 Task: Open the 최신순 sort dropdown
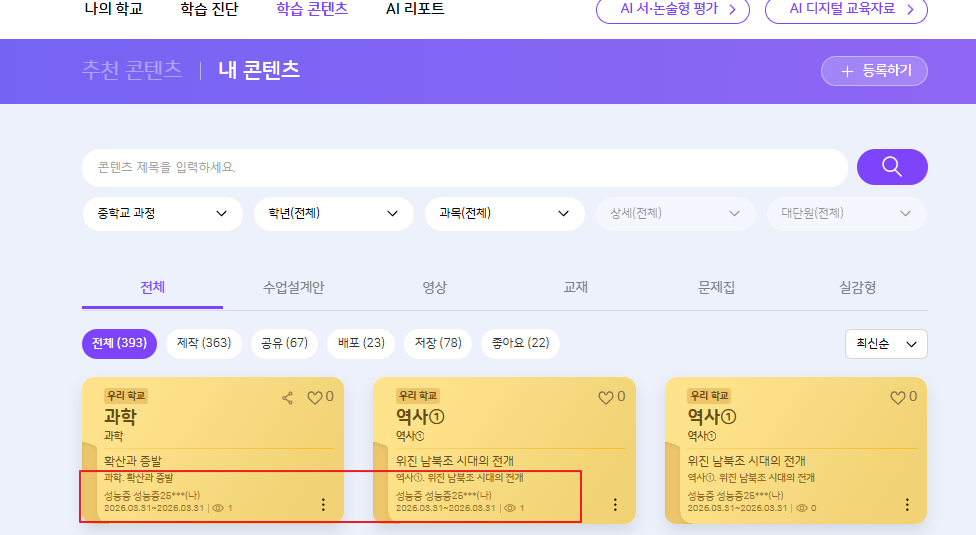[x=885, y=344]
